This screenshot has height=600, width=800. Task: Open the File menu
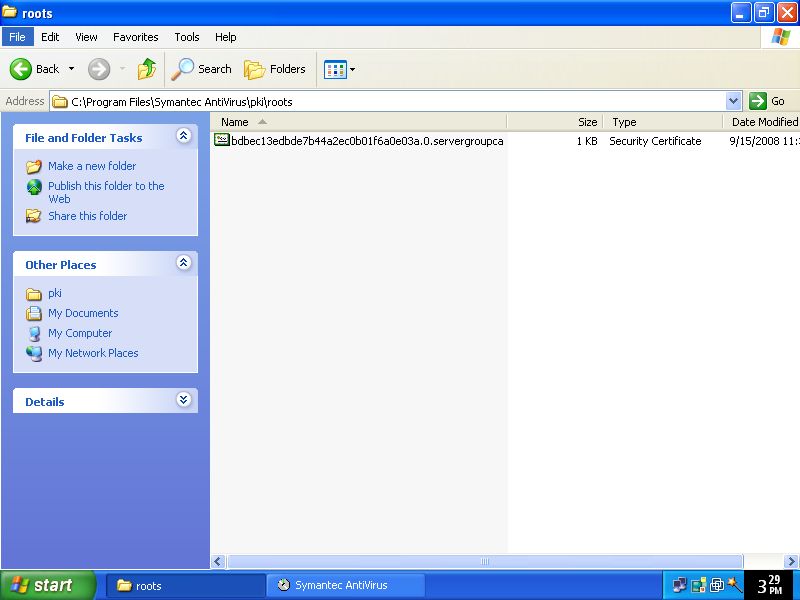pyautogui.click(x=17, y=37)
